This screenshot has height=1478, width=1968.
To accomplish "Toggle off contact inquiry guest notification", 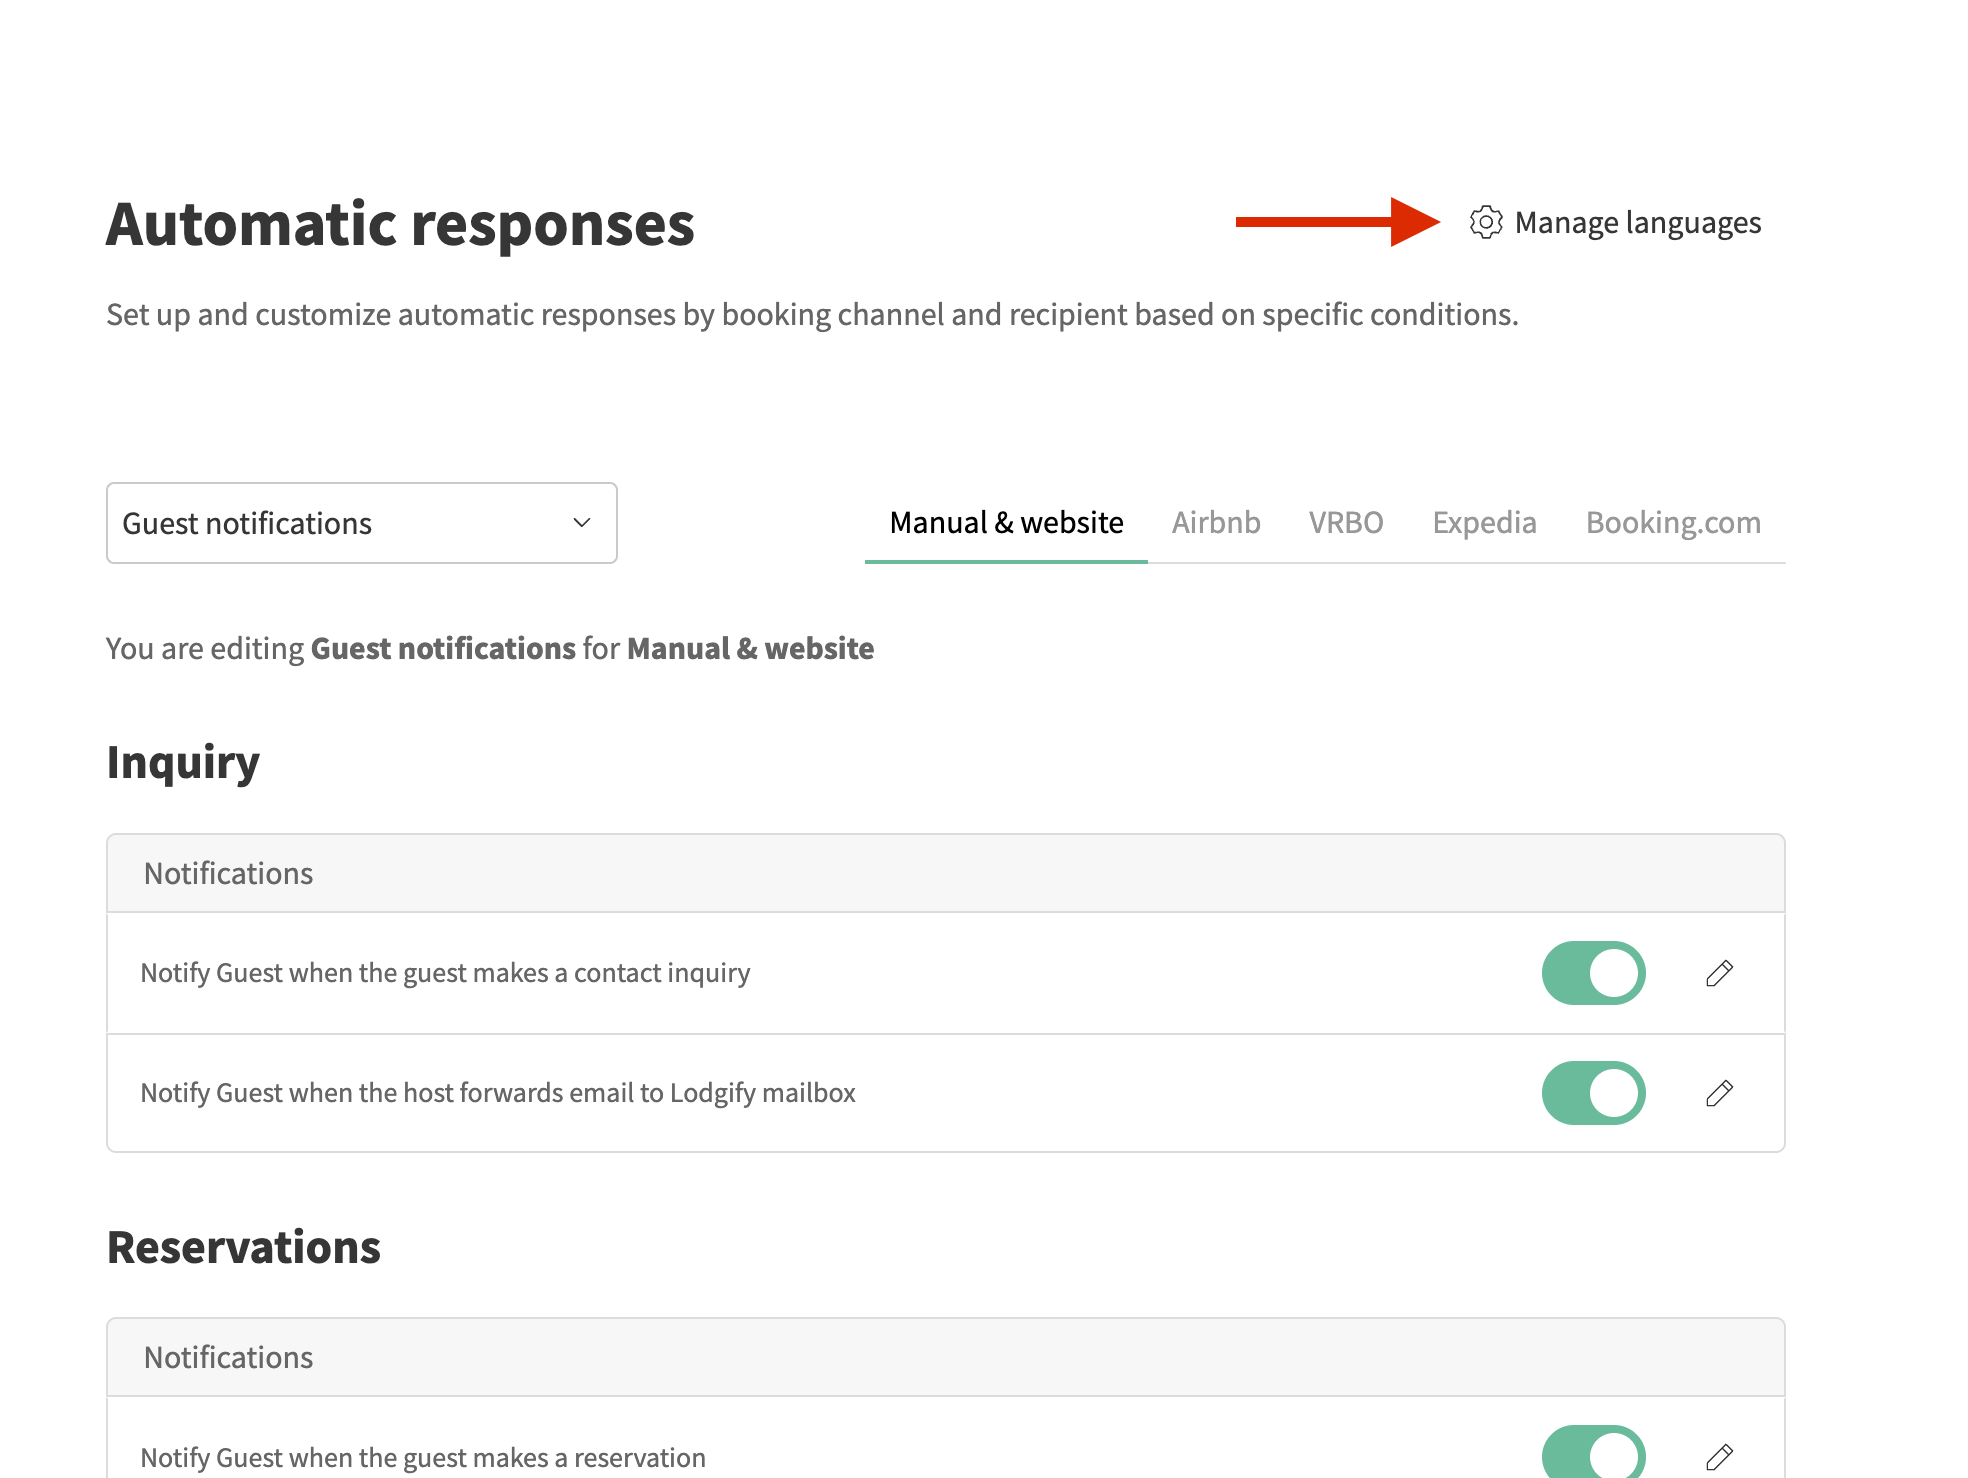I will 1593,973.
